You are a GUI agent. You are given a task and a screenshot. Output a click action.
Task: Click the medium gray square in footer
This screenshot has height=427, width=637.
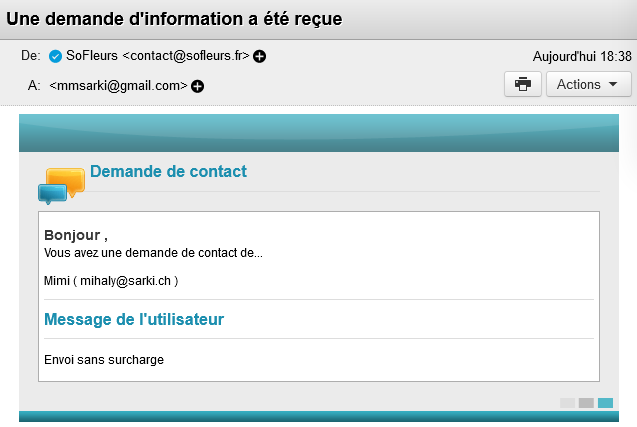coord(586,402)
